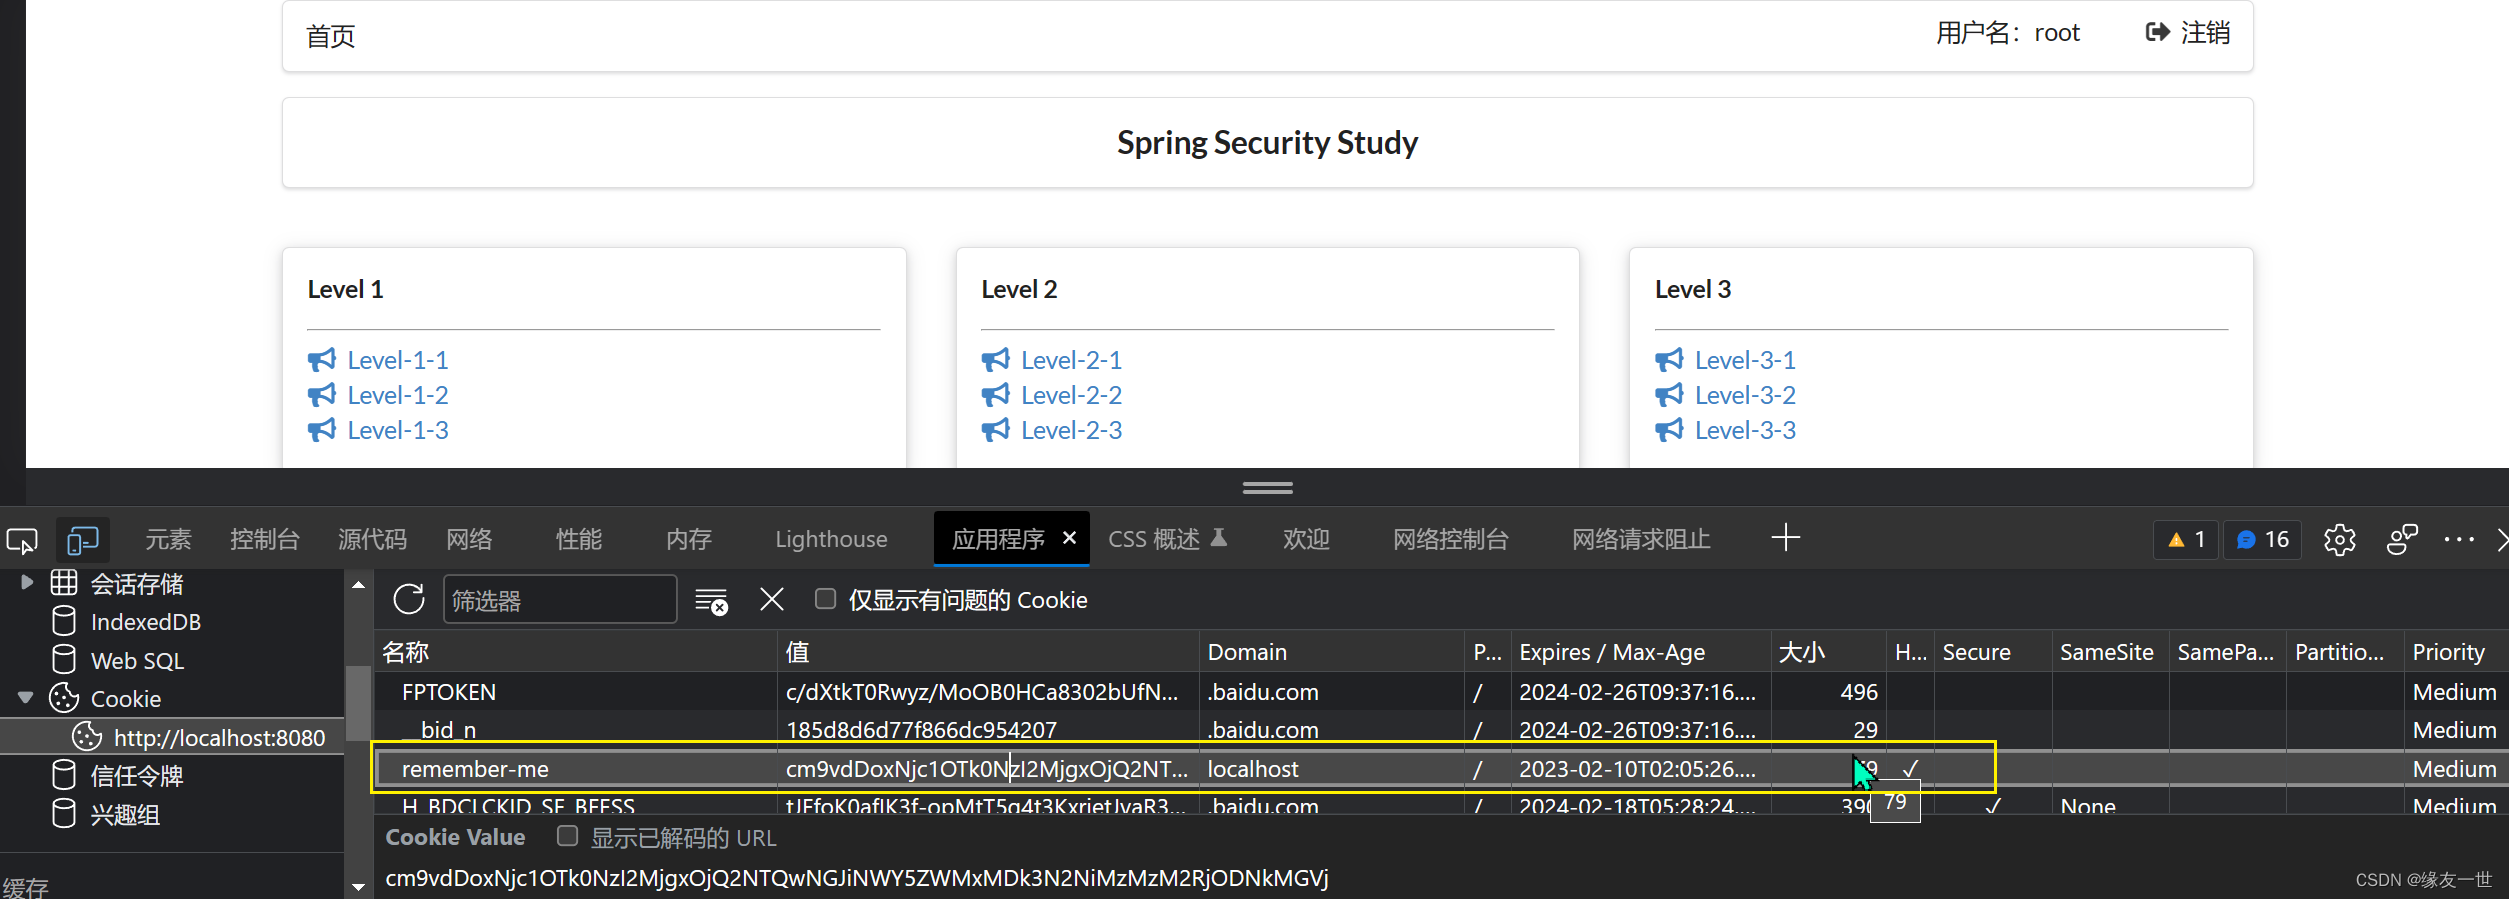Click the megaphone icon beside Level-3-3
This screenshot has width=2509, height=899.
tap(1670, 430)
